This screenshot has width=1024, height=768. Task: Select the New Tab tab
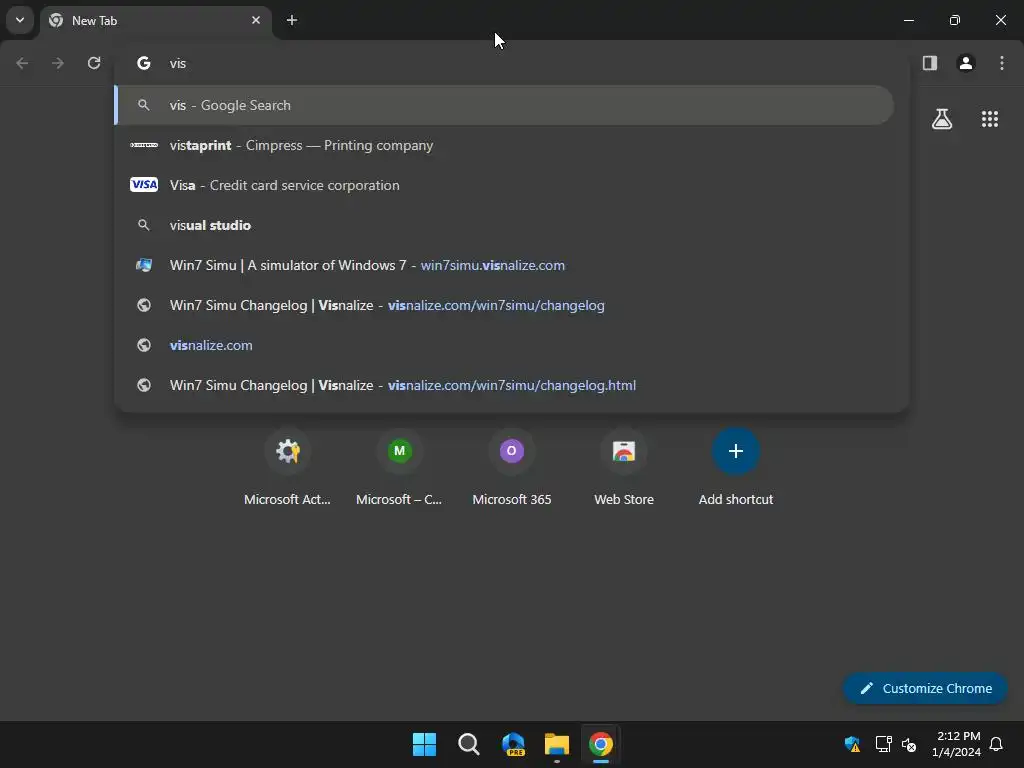point(155,20)
